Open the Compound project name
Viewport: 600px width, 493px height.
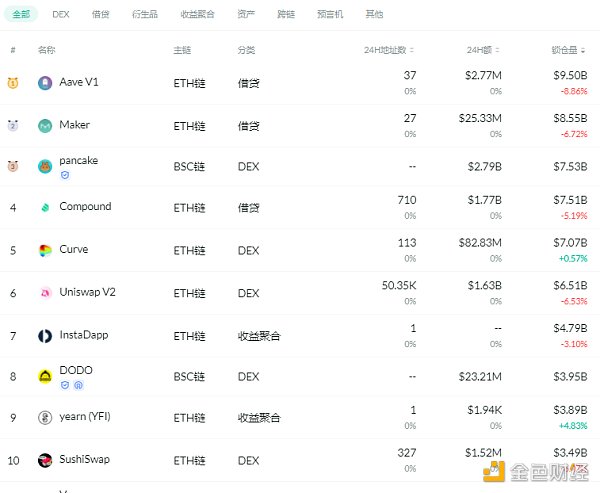pyautogui.click(x=85, y=207)
